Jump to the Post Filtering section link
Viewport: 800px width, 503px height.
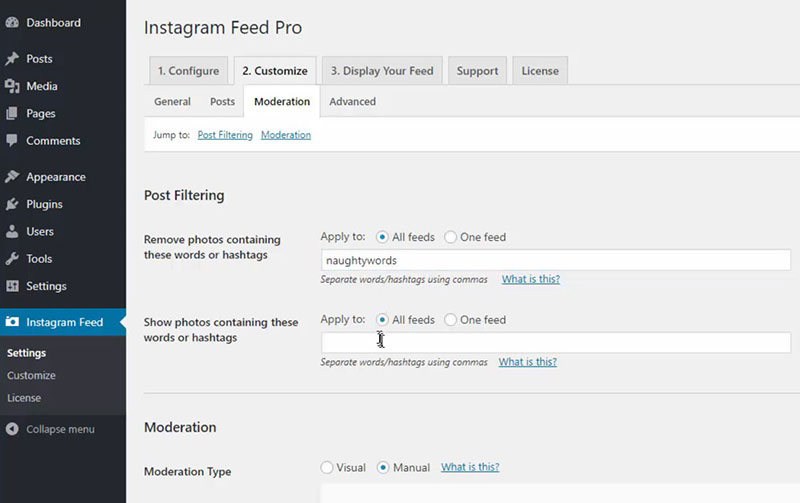[225, 134]
